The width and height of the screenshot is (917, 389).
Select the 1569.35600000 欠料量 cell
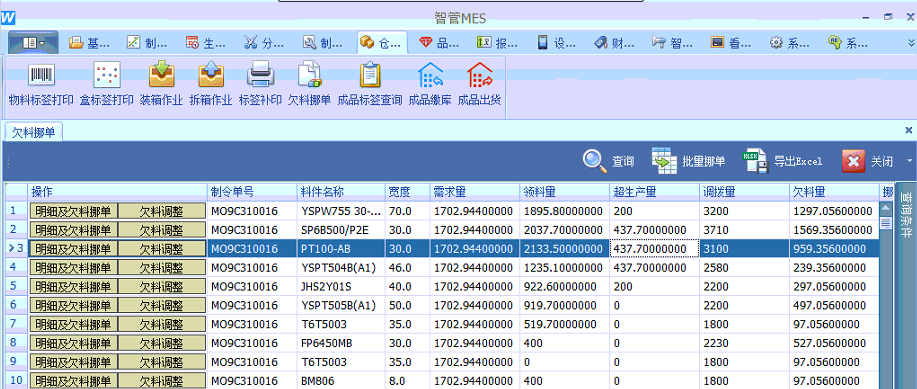[835, 230]
